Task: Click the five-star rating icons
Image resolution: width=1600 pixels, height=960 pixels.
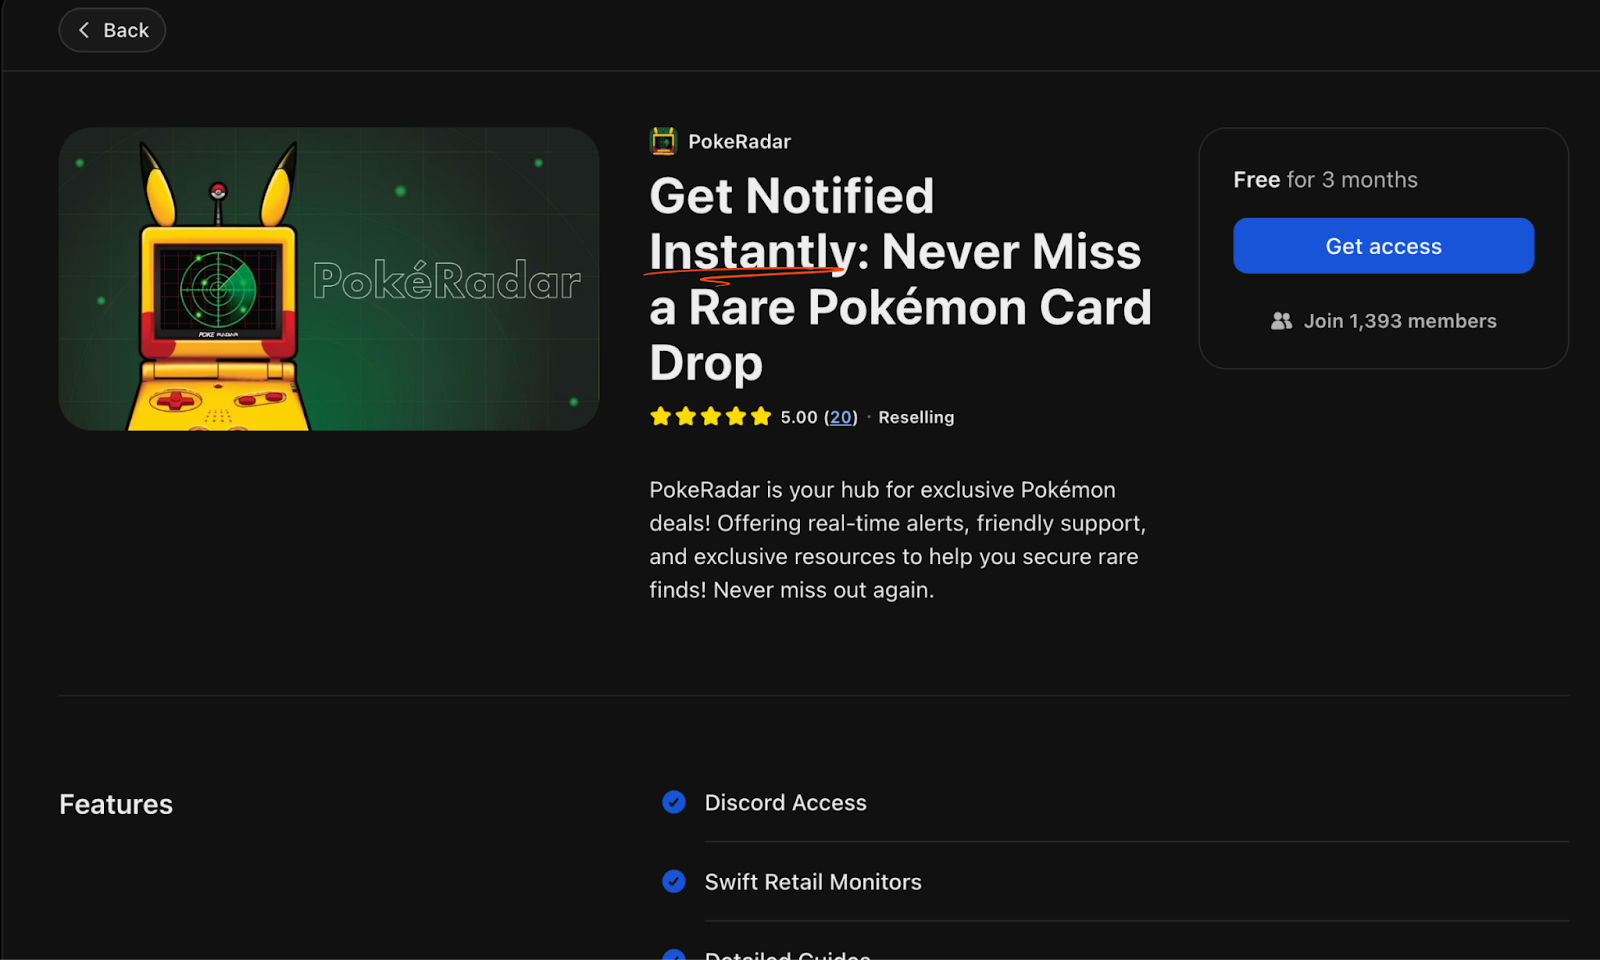Action: pos(710,416)
